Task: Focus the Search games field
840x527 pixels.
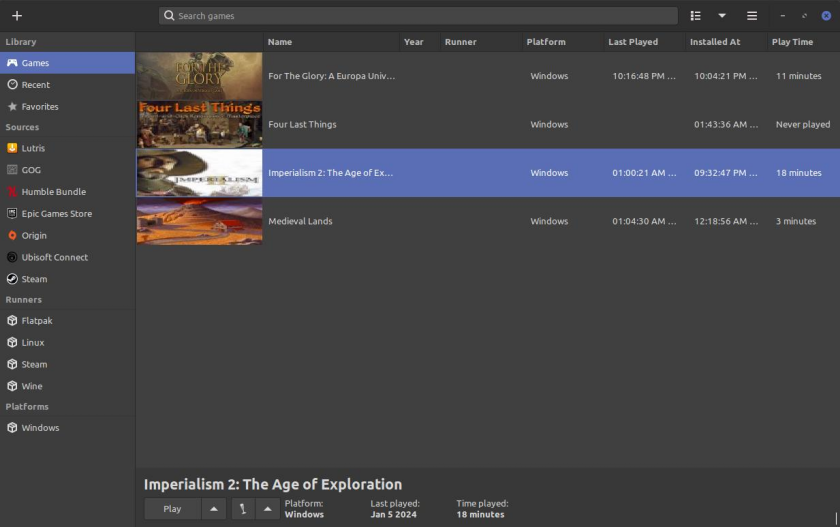Action: point(418,16)
